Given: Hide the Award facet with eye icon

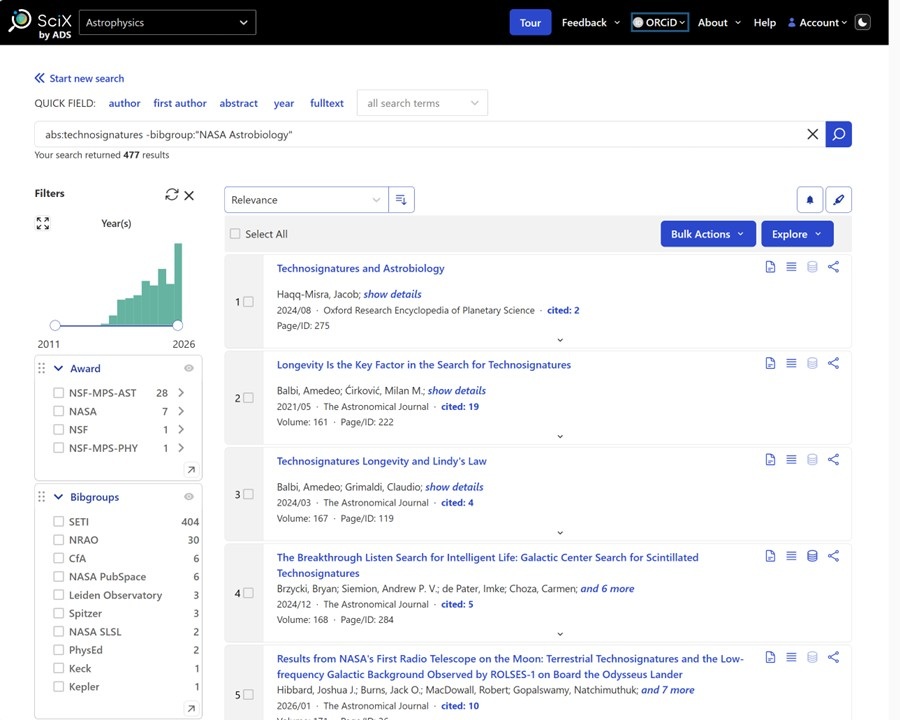Looking at the screenshot, I should coord(189,368).
